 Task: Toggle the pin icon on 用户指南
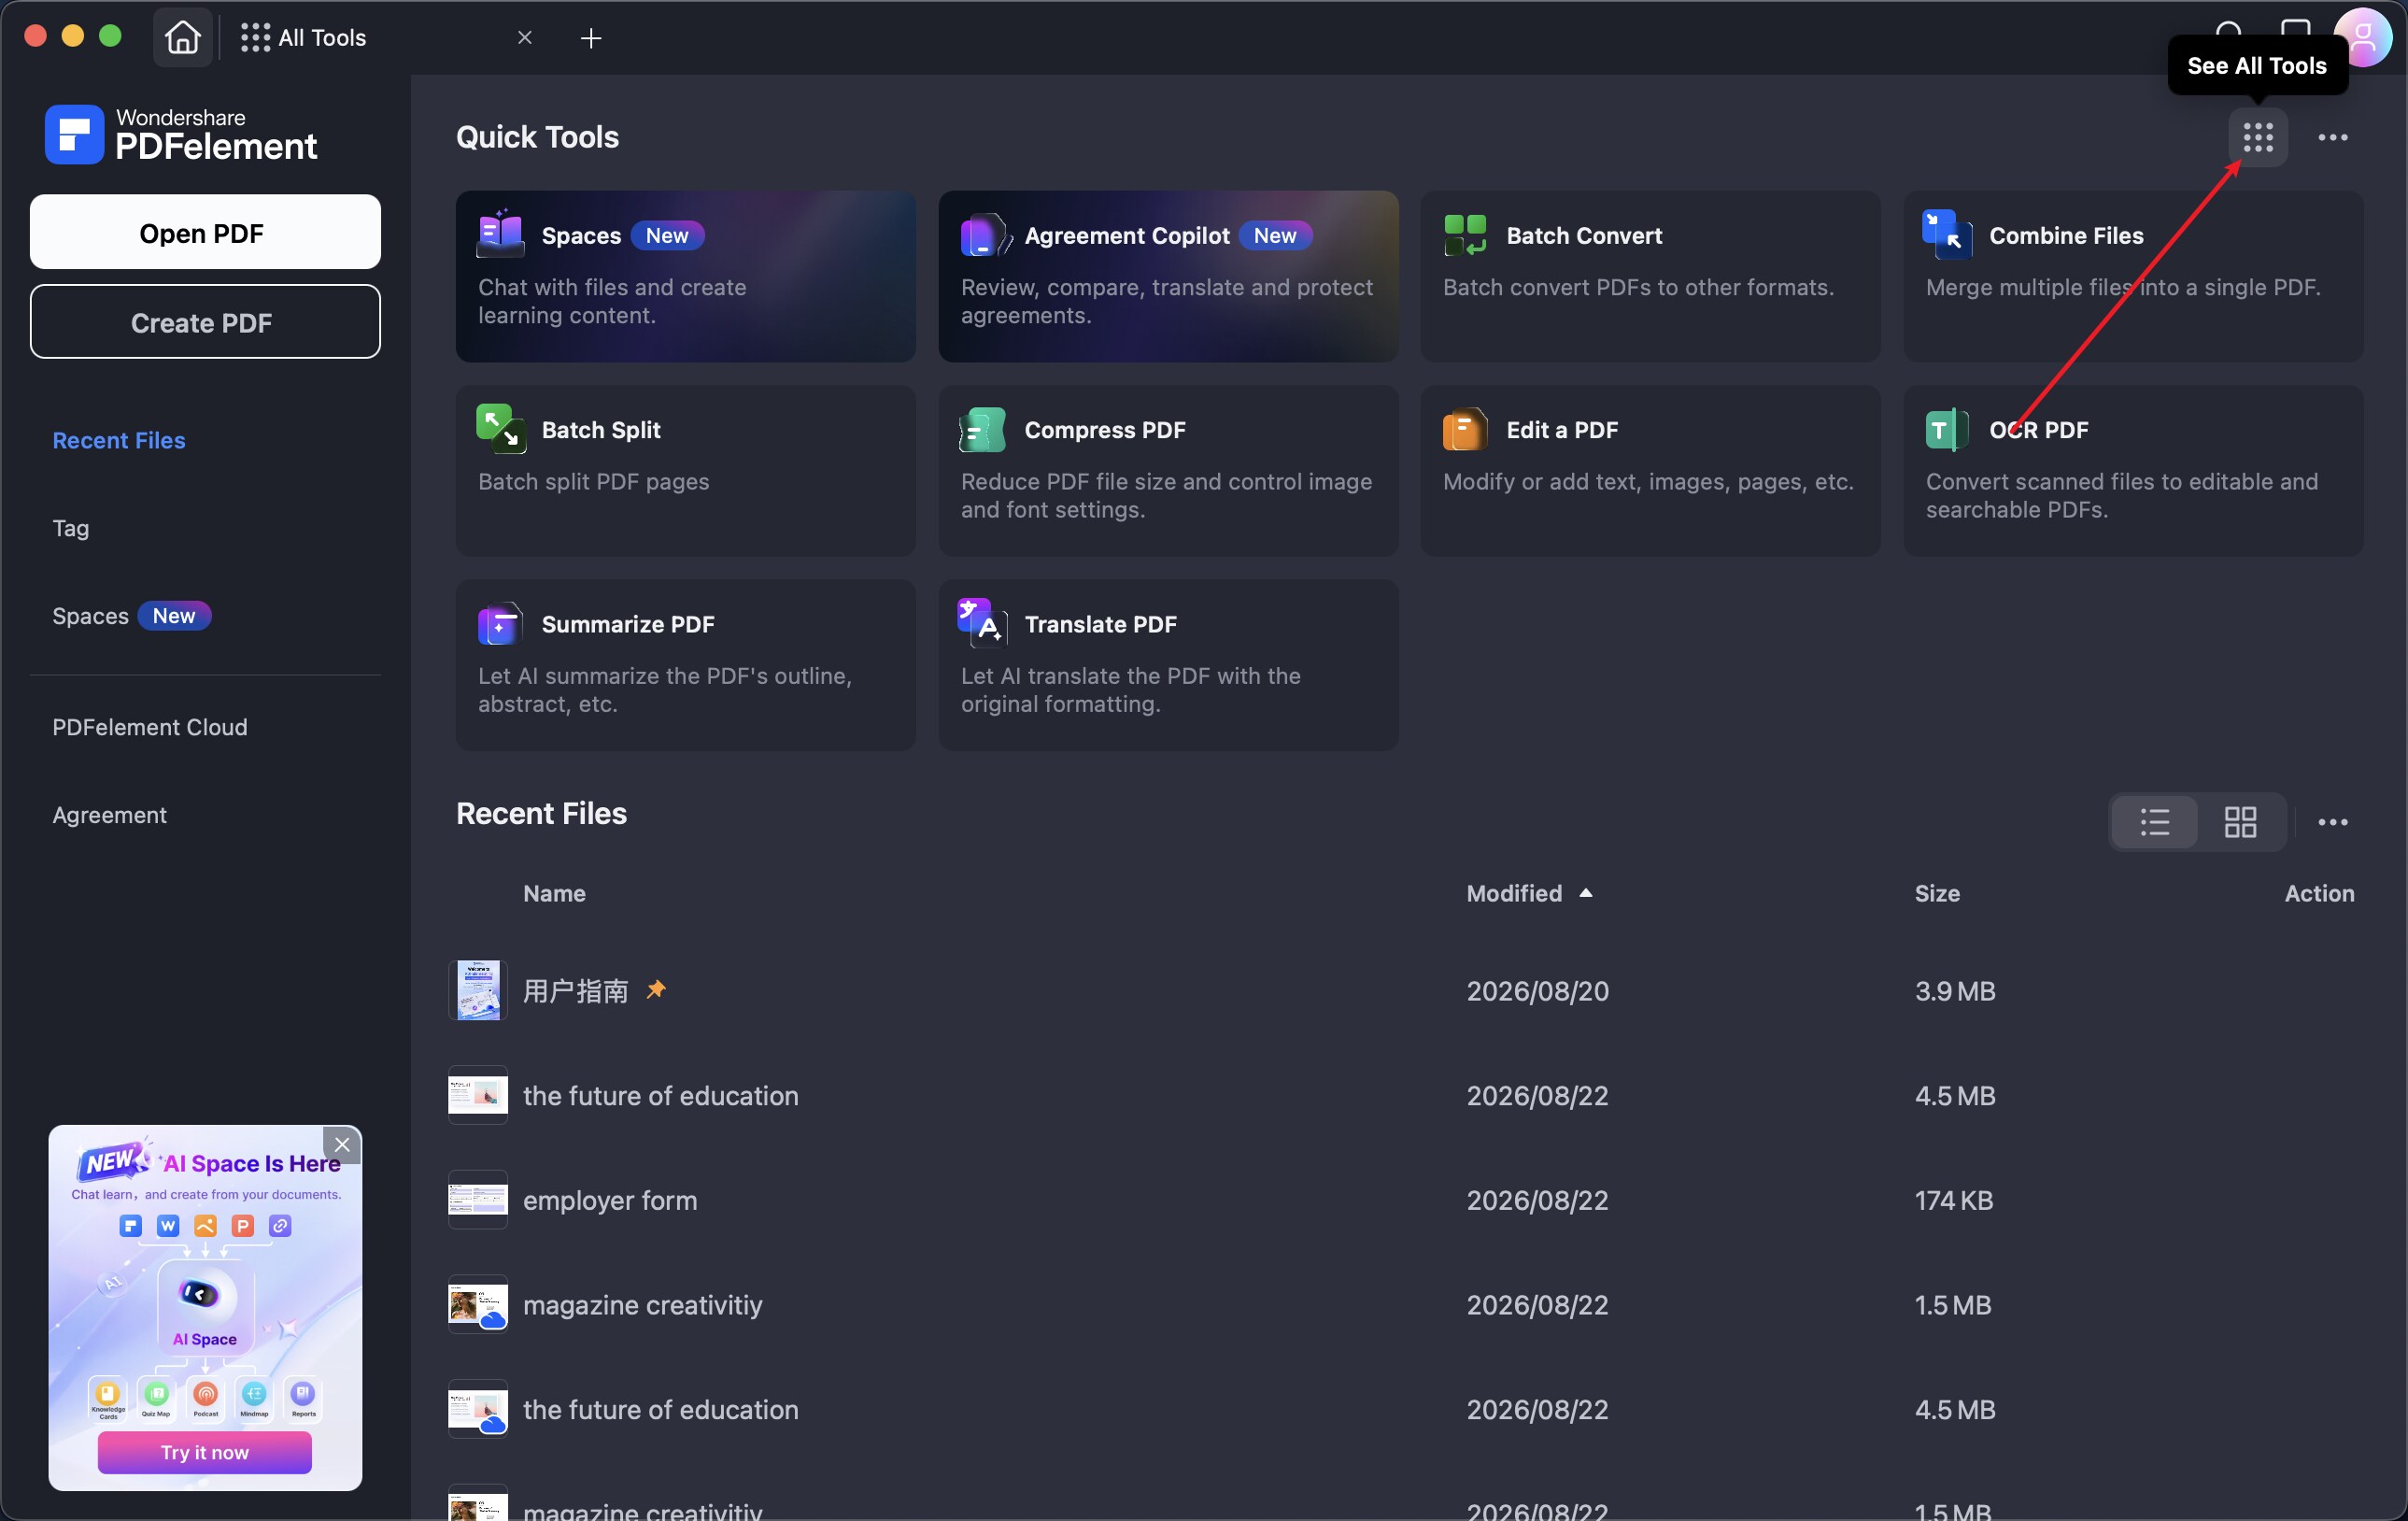[x=656, y=989]
